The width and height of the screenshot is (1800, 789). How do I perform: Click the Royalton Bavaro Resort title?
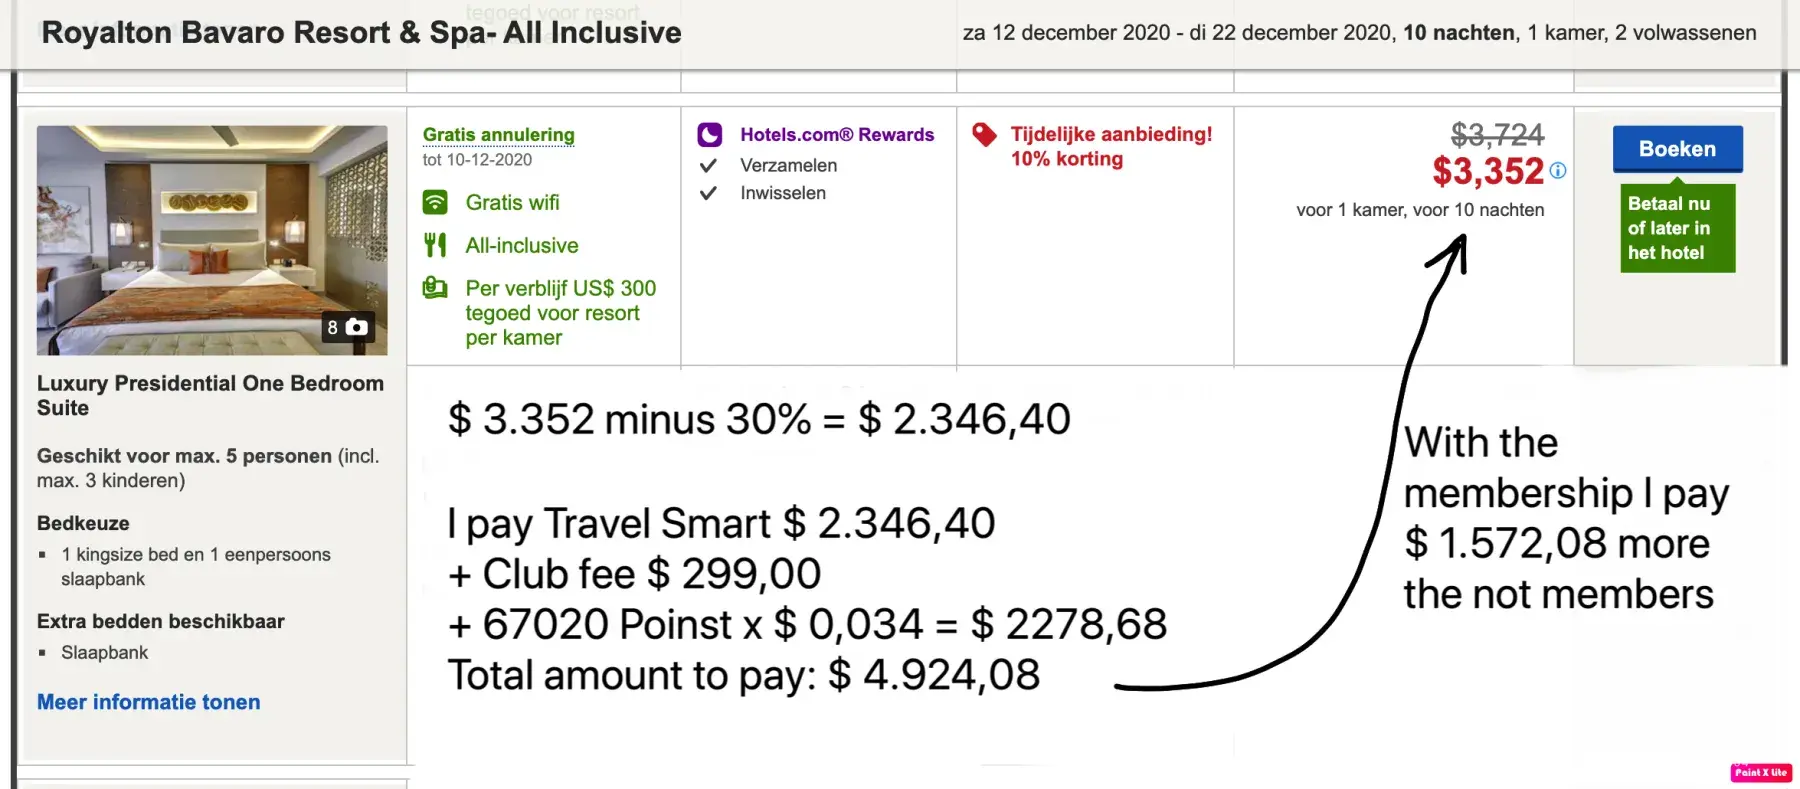(x=361, y=33)
